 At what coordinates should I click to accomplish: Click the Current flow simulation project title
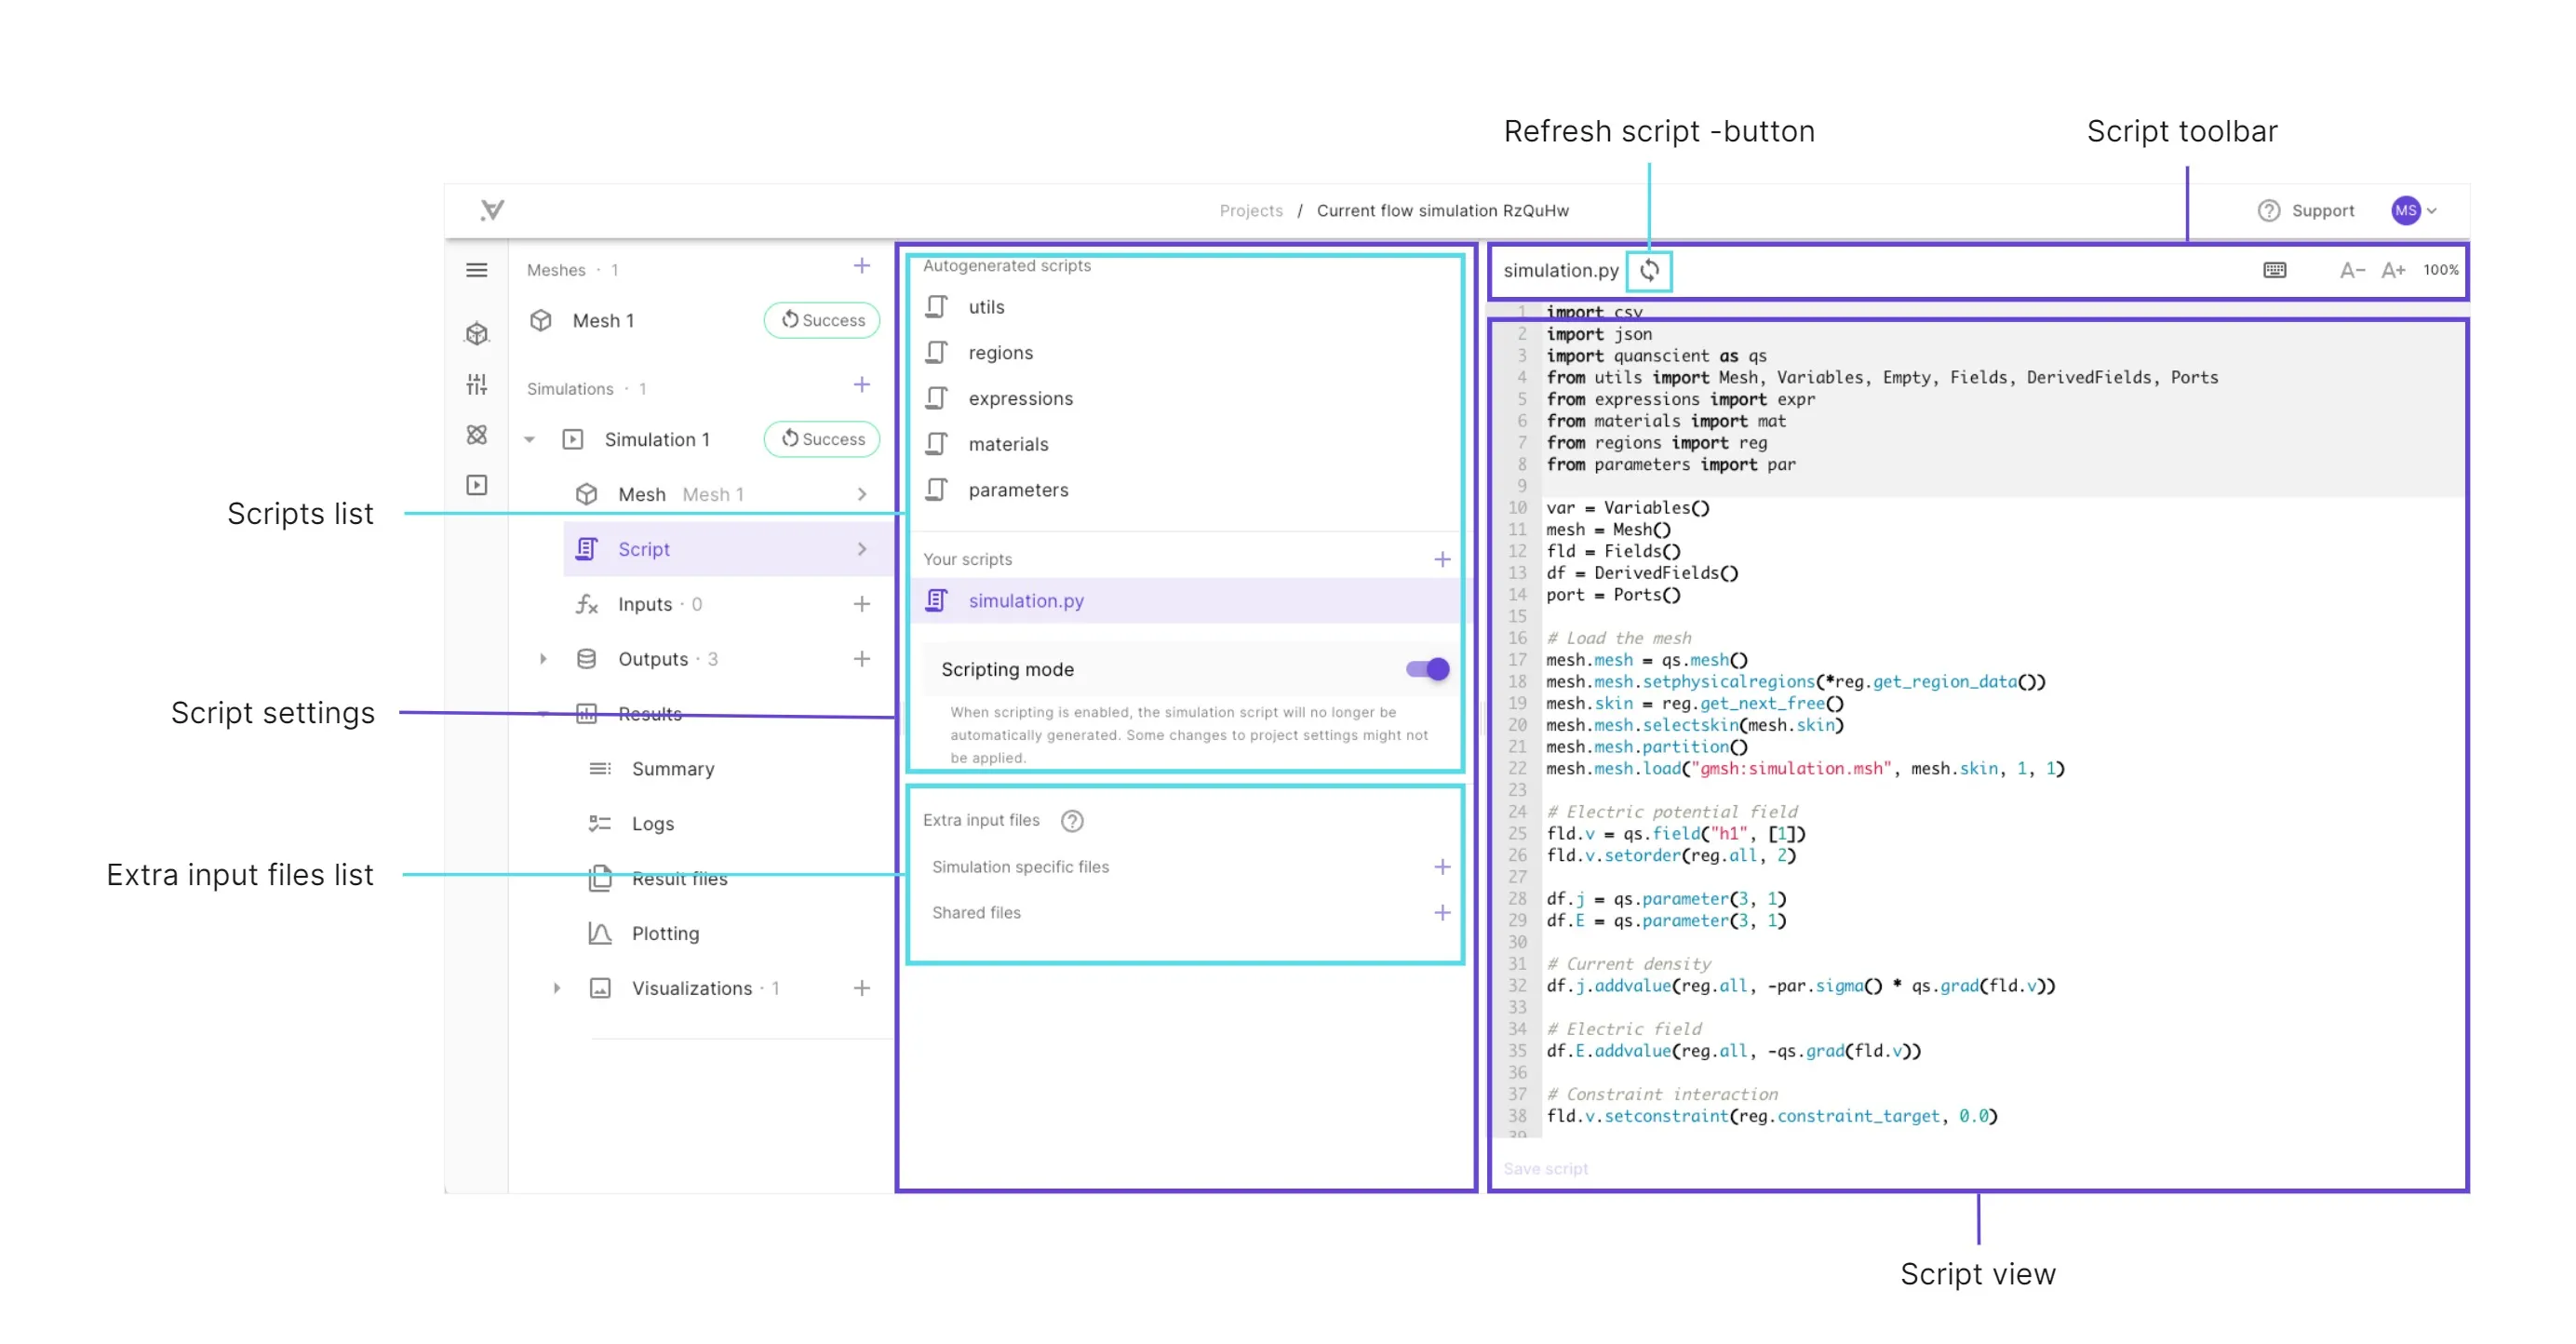1442,211
